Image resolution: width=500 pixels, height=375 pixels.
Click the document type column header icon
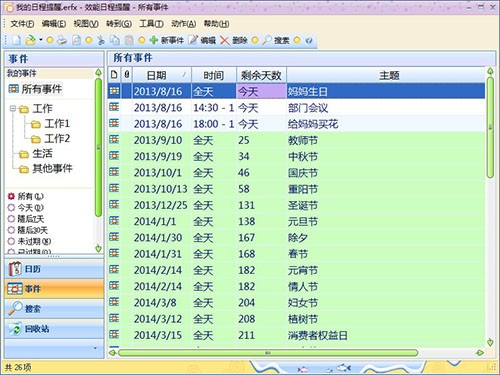(114, 75)
